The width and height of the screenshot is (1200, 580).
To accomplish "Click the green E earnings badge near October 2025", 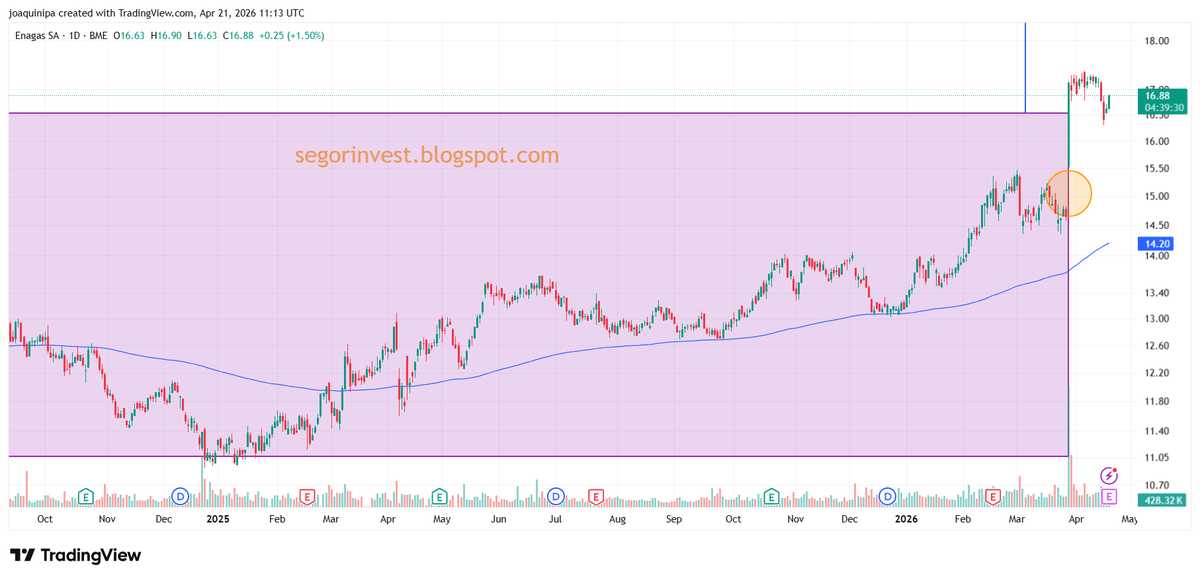I will [771, 496].
